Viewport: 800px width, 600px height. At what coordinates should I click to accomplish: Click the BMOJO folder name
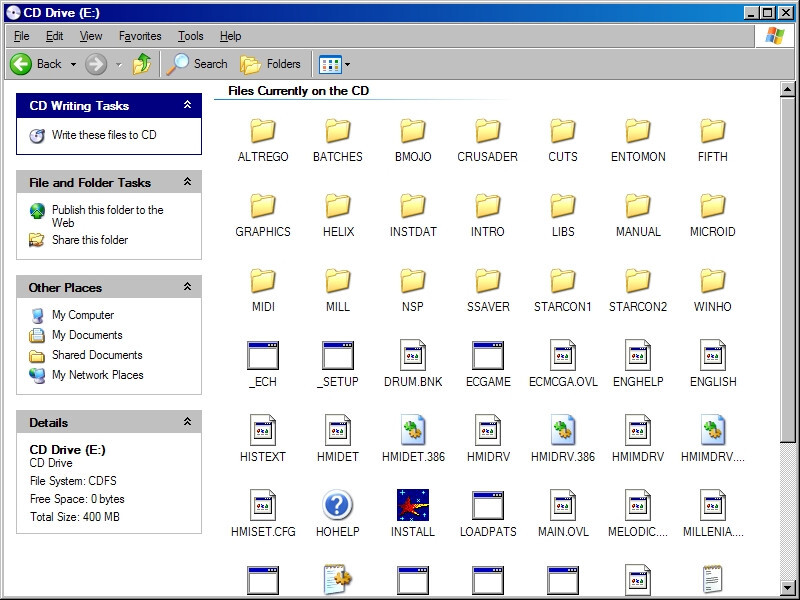pos(413,157)
